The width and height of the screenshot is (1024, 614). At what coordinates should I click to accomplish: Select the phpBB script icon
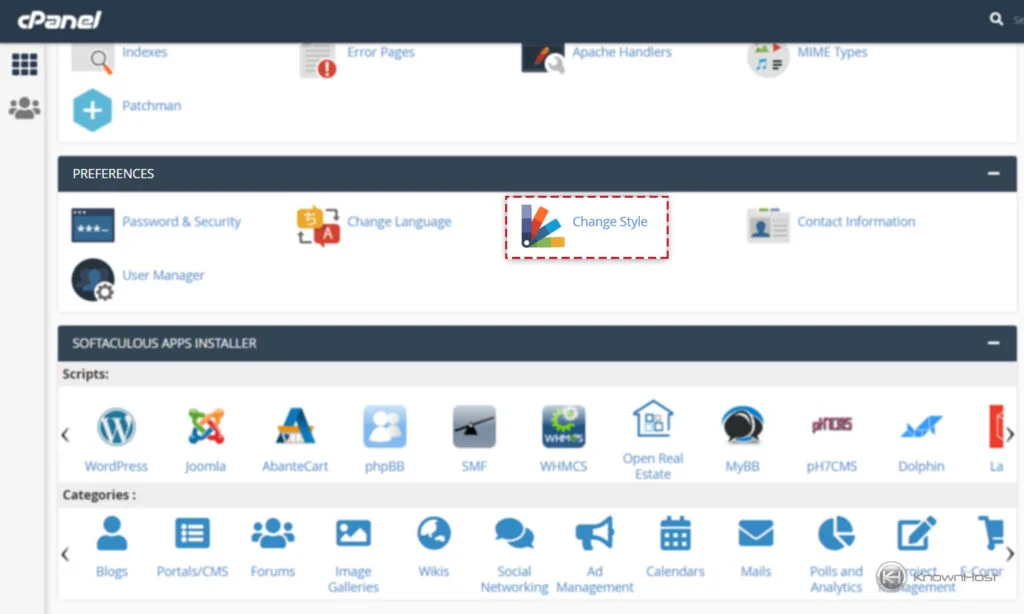385,427
